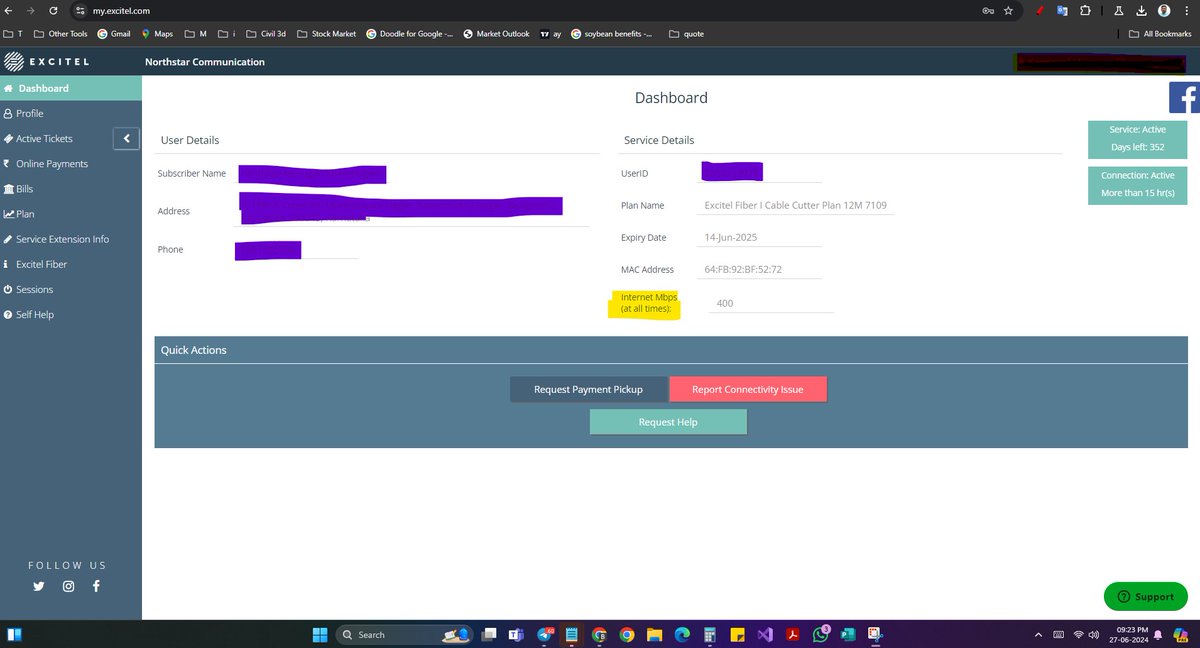The height and width of the screenshot is (648, 1200).
Task: Click the Service: Active status box
Action: point(1138,139)
